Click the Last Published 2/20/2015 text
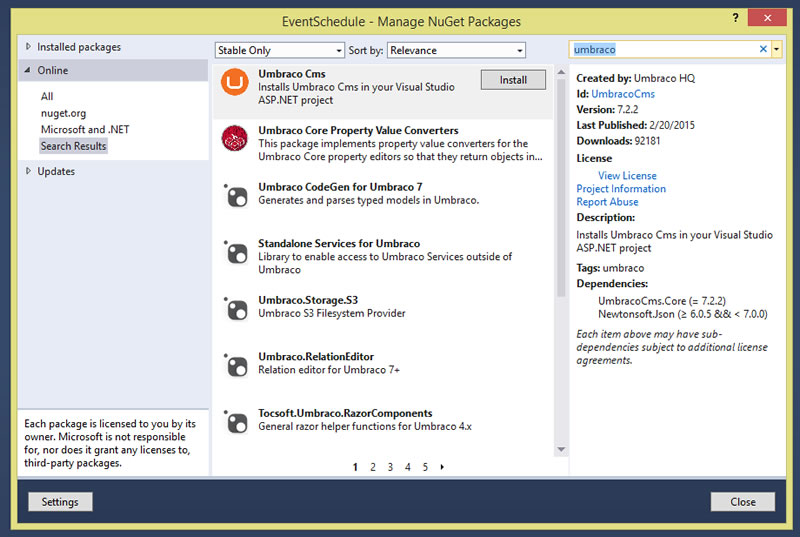 pyautogui.click(x=636, y=125)
